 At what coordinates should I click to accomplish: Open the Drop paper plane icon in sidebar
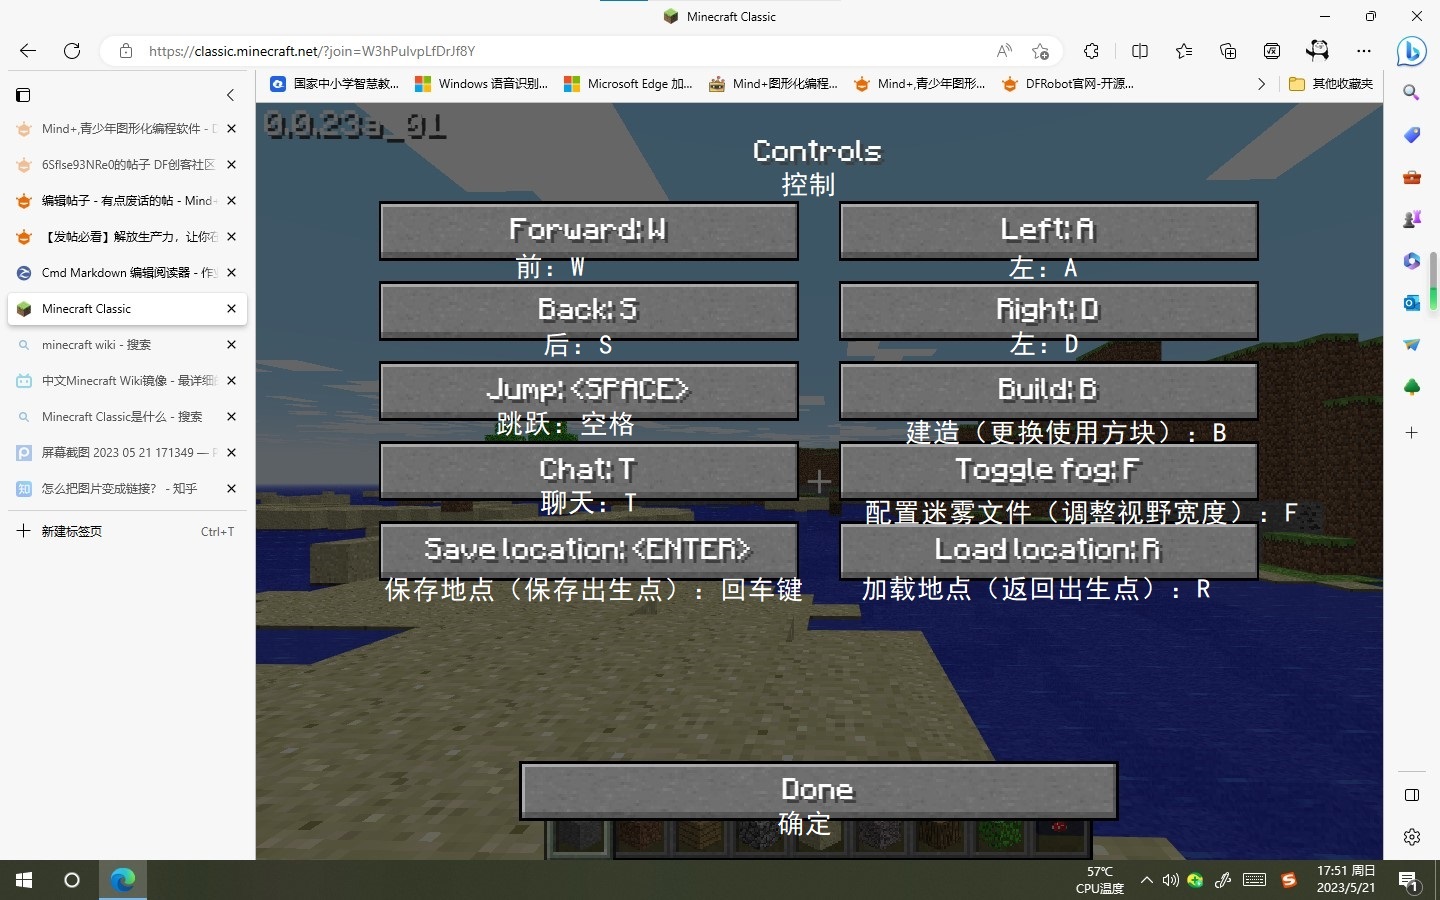coord(1411,345)
